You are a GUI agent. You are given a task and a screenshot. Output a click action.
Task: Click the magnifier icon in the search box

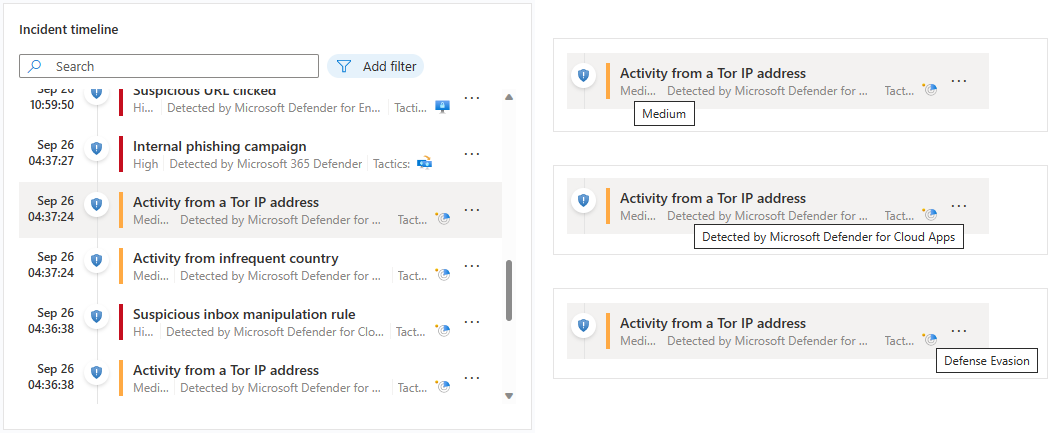tap(36, 66)
